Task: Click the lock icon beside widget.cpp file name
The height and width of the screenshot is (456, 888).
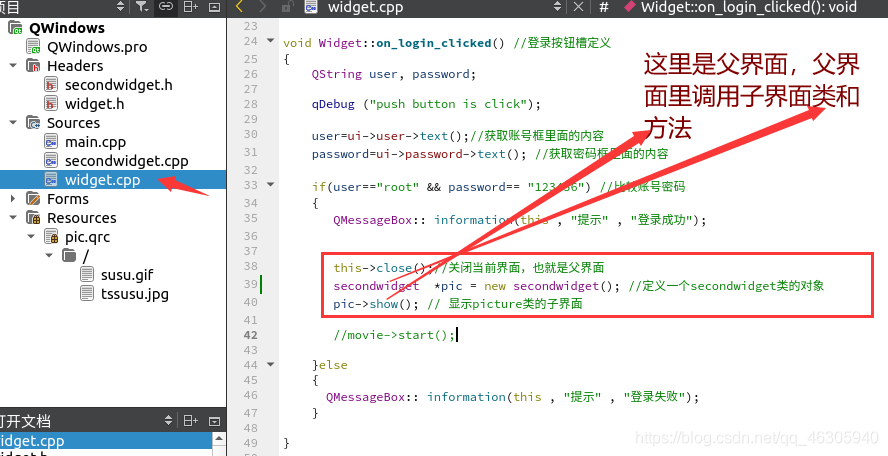Action: (x=288, y=6)
